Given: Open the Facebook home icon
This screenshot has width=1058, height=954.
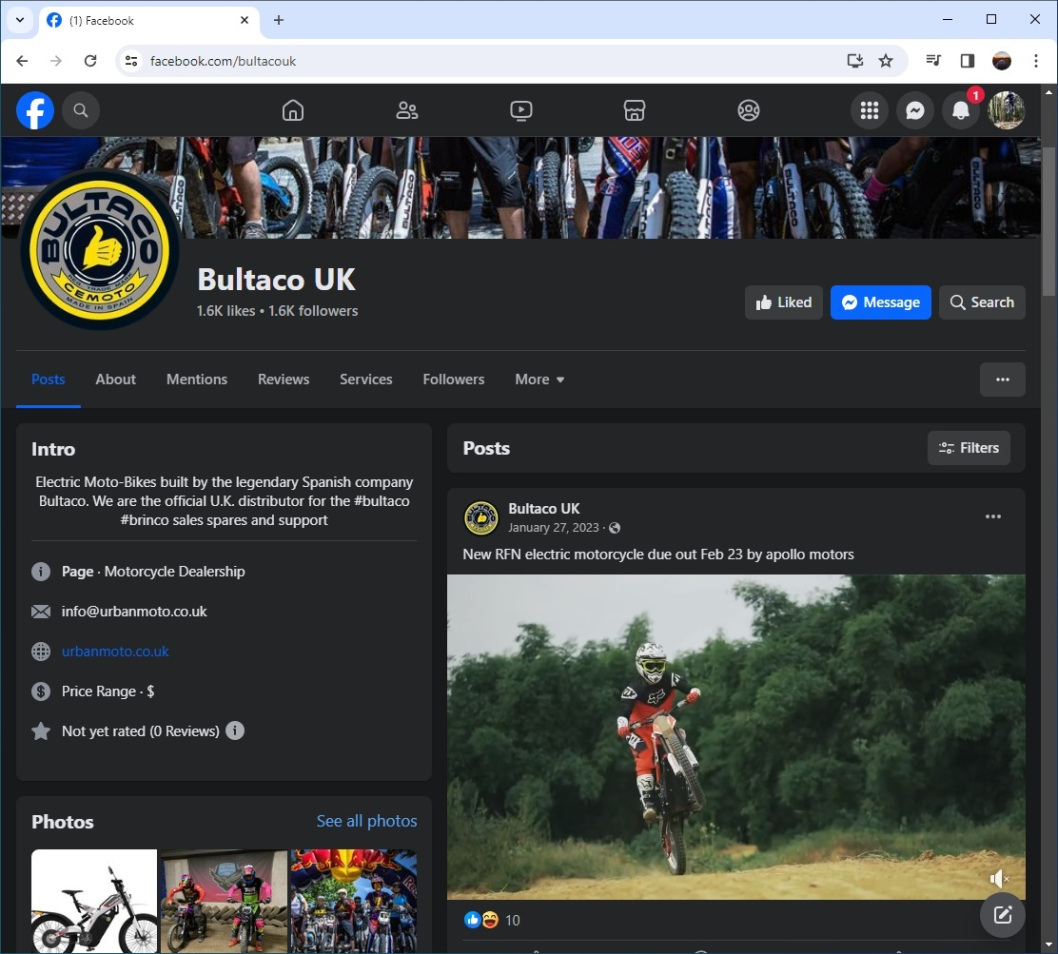Looking at the screenshot, I should [293, 110].
